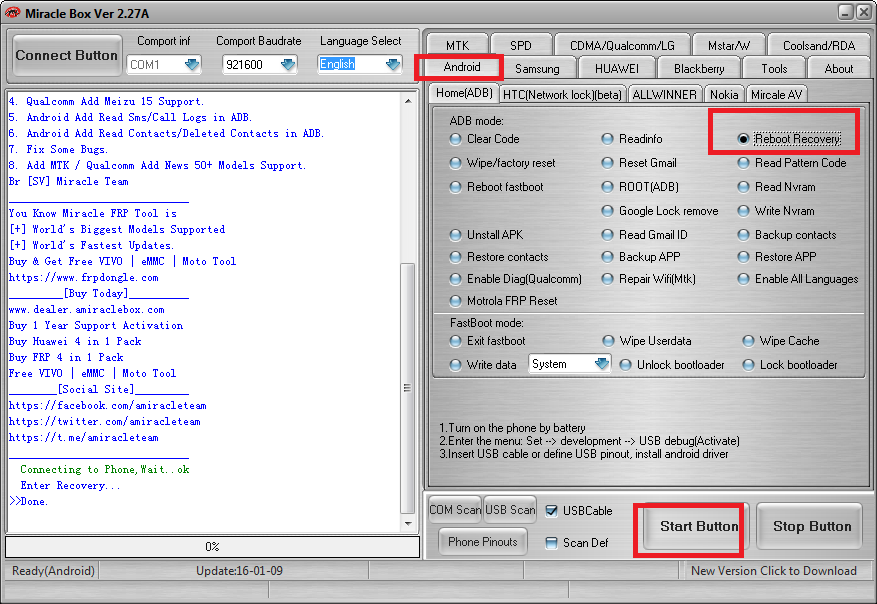Select the Android tab
Screen dimensions: 877x604
pos(461,67)
